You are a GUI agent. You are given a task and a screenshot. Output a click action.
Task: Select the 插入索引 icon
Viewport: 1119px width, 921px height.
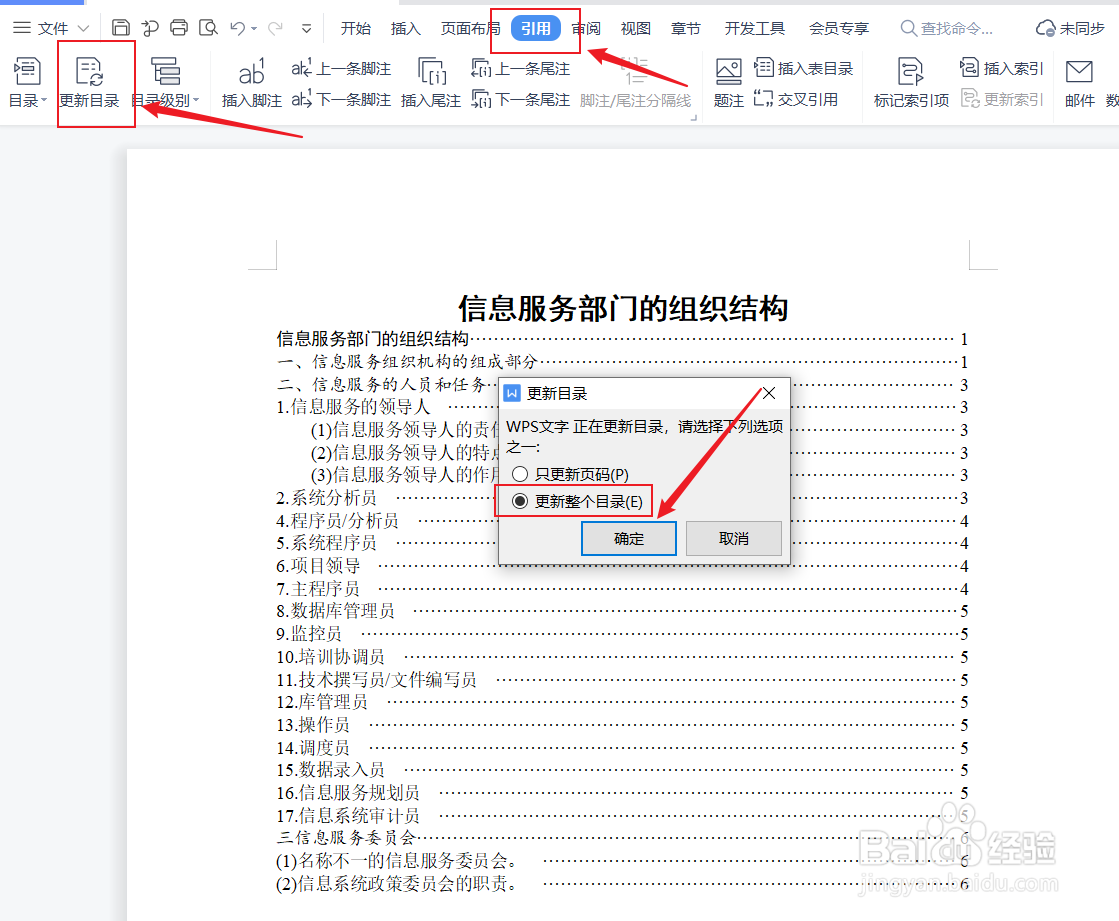pyautogui.click(x=1000, y=66)
